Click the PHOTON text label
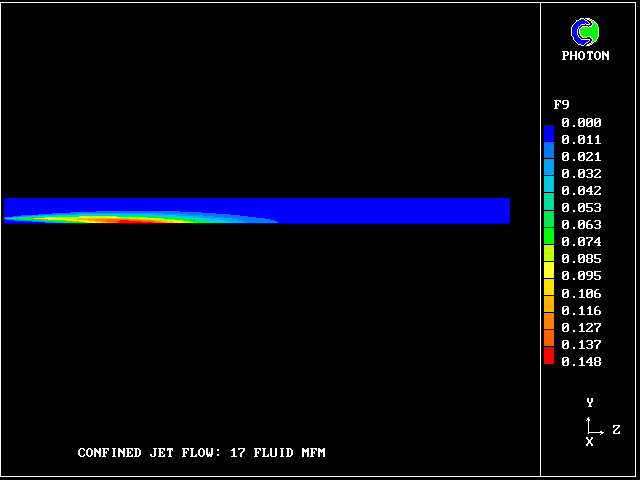This screenshot has width=640, height=480. click(585, 56)
